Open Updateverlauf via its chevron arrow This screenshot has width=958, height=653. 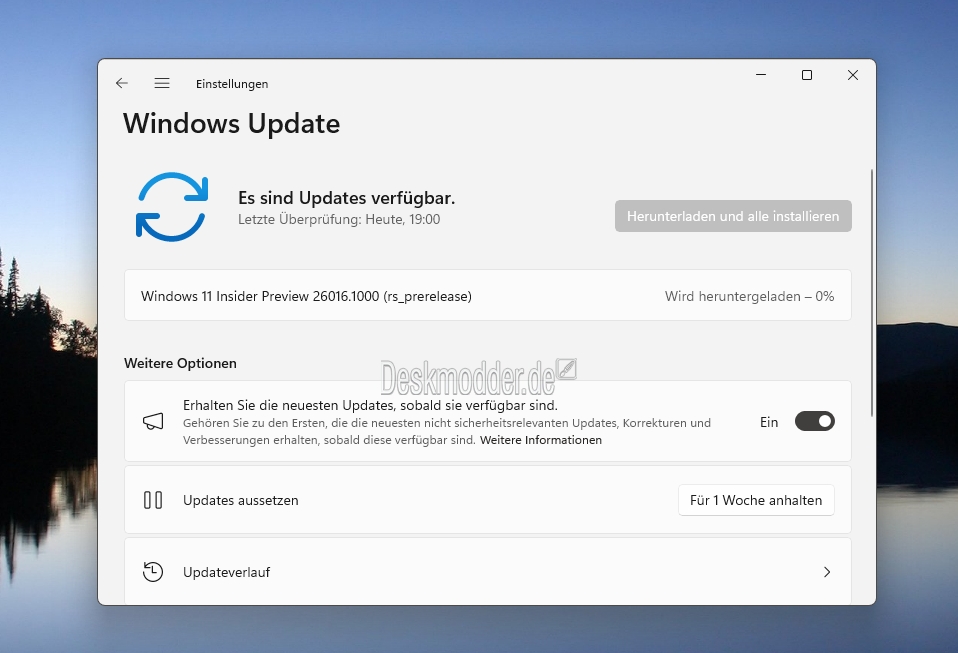[x=827, y=572]
